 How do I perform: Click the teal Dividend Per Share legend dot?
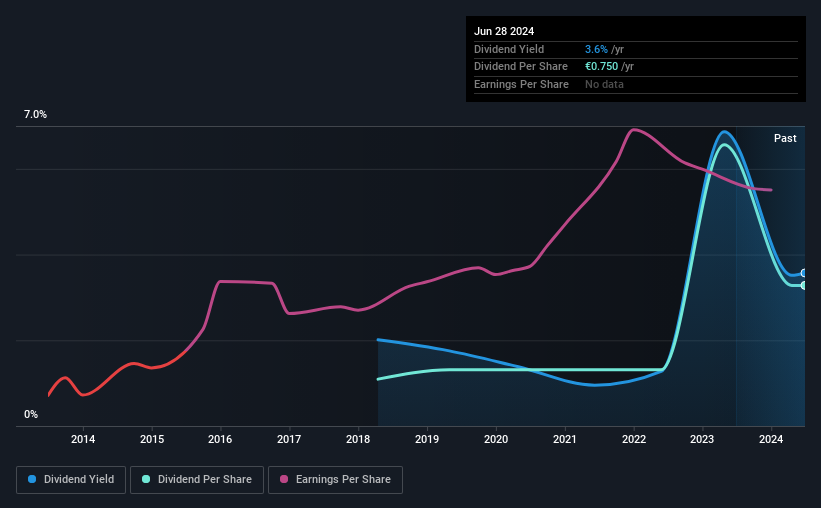146,479
